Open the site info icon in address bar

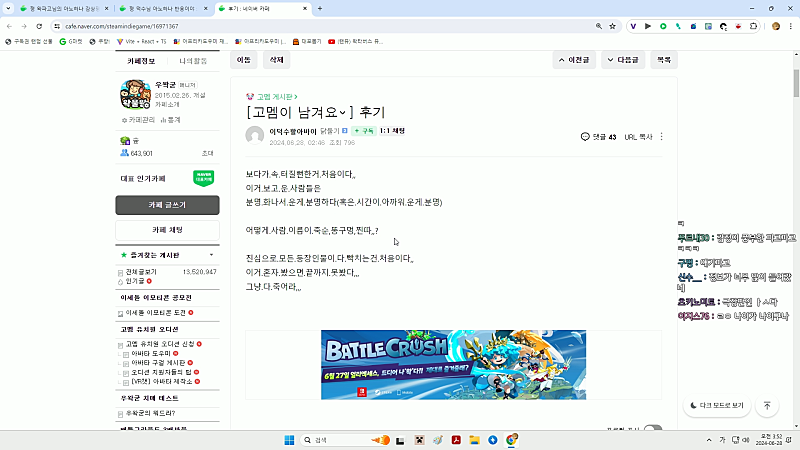57,26
